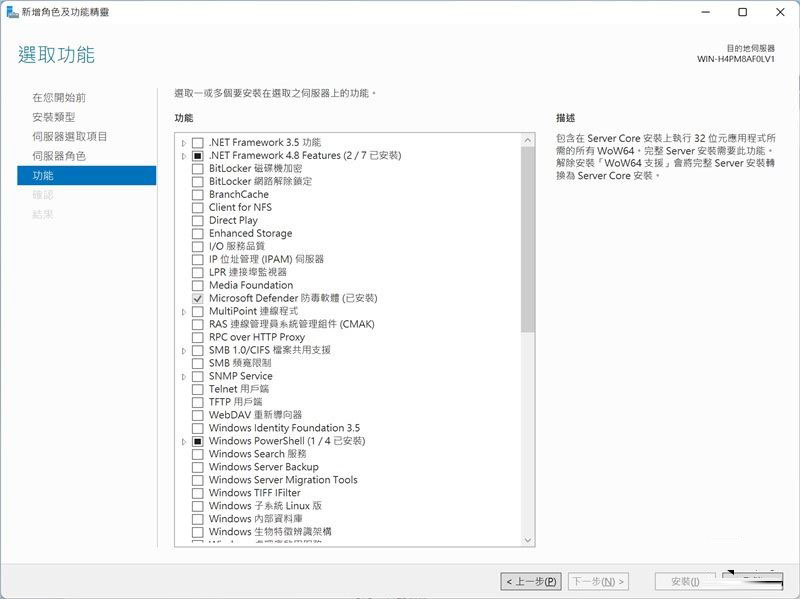Expand the Windows PowerShell feature node
Screen dimensions: 800x599
[184, 441]
